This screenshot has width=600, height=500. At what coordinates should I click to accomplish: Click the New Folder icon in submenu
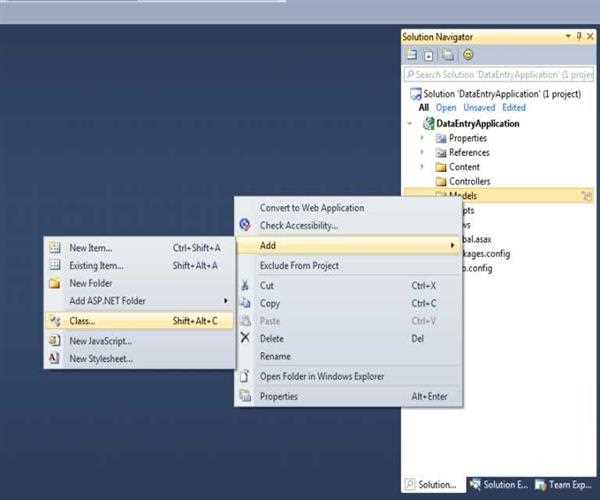coord(54,283)
